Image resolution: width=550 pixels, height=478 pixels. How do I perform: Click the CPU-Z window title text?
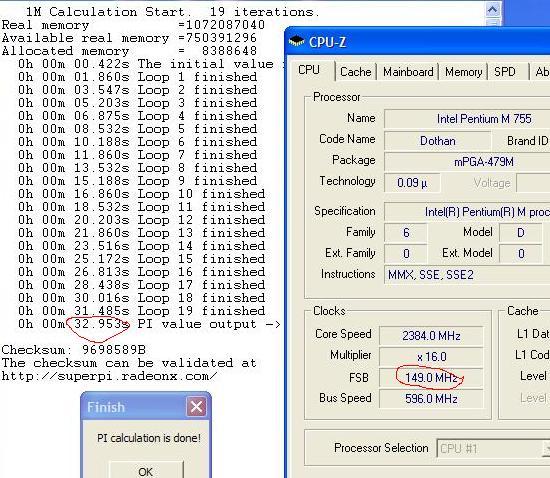pos(327,42)
